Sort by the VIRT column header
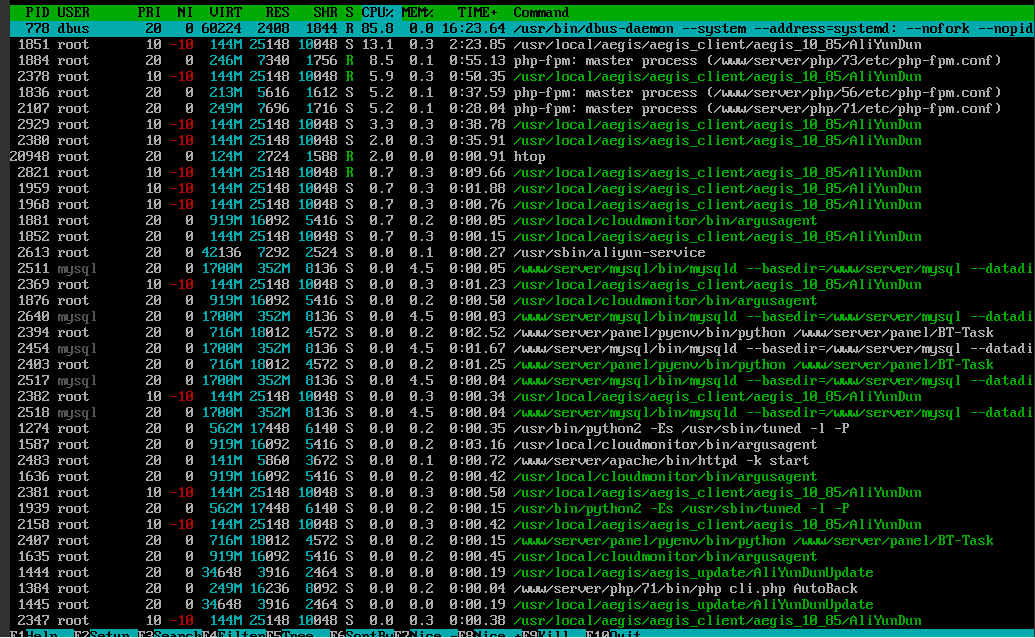 [x=226, y=12]
